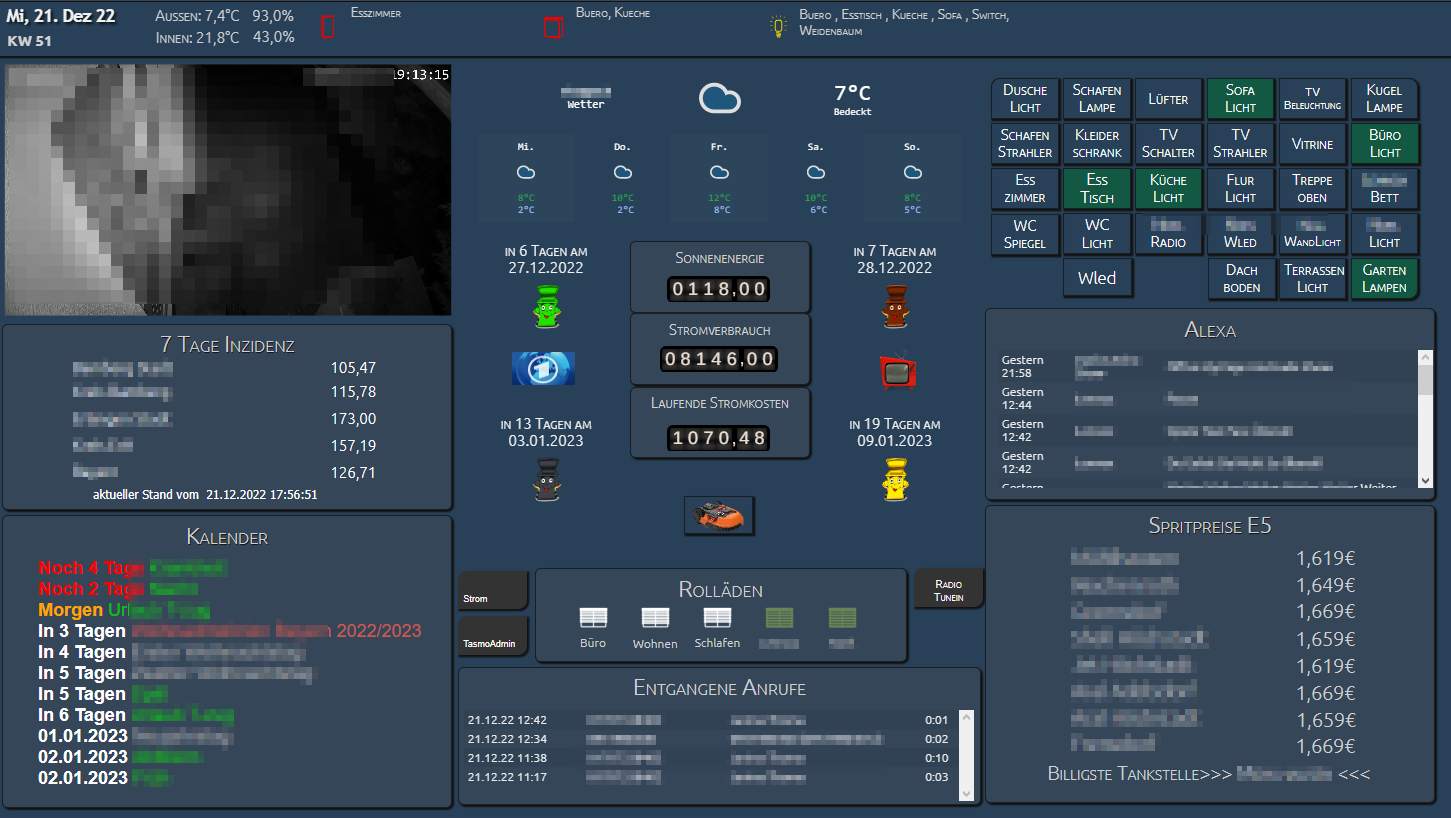
Task: Toggle the TV Strahler switch
Action: pyautogui.click(x=1240, y=144)
